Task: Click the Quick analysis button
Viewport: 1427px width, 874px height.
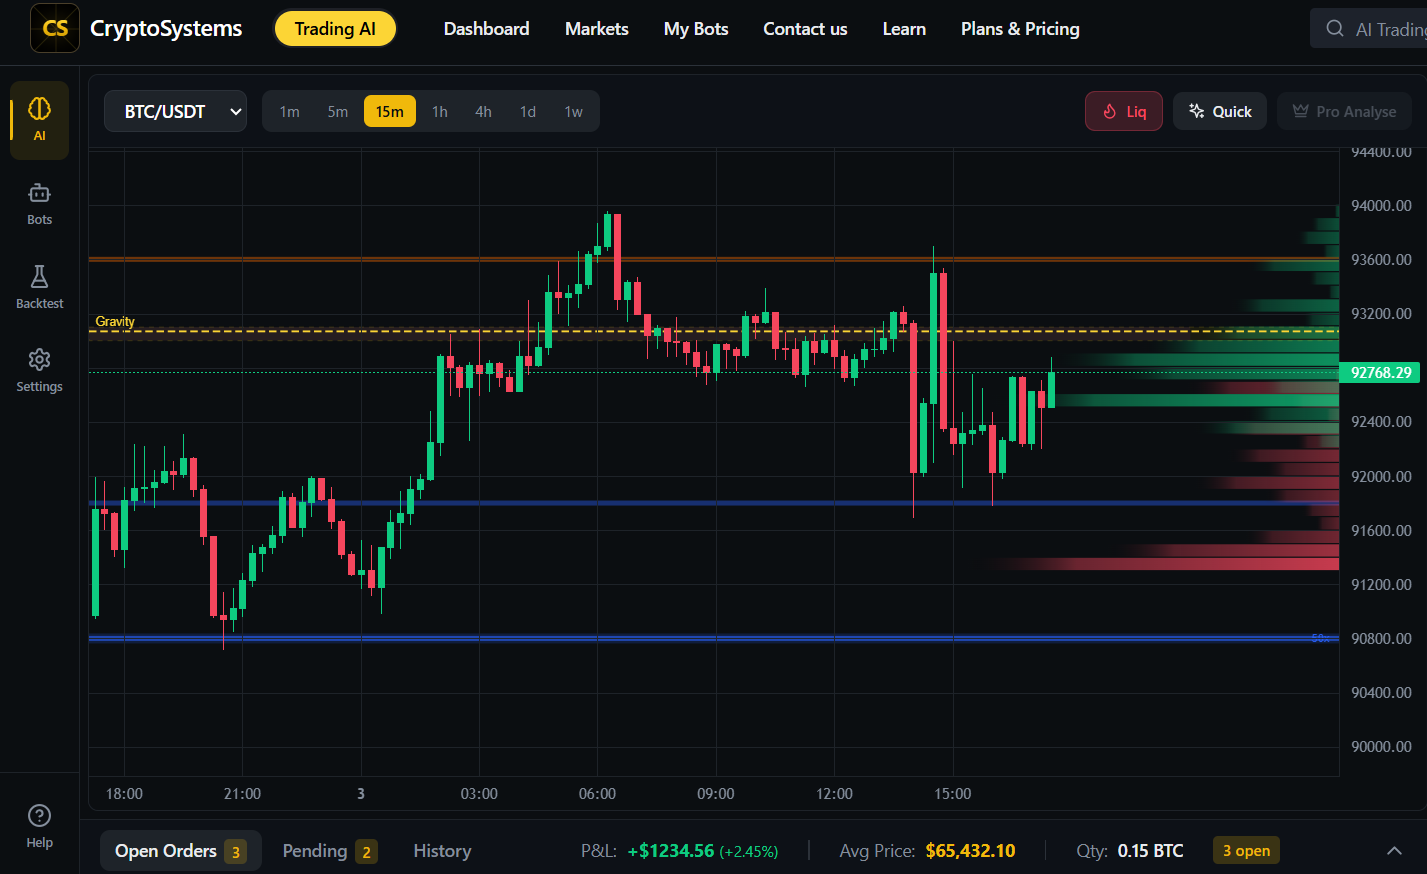Action: tap(1220, 111)
